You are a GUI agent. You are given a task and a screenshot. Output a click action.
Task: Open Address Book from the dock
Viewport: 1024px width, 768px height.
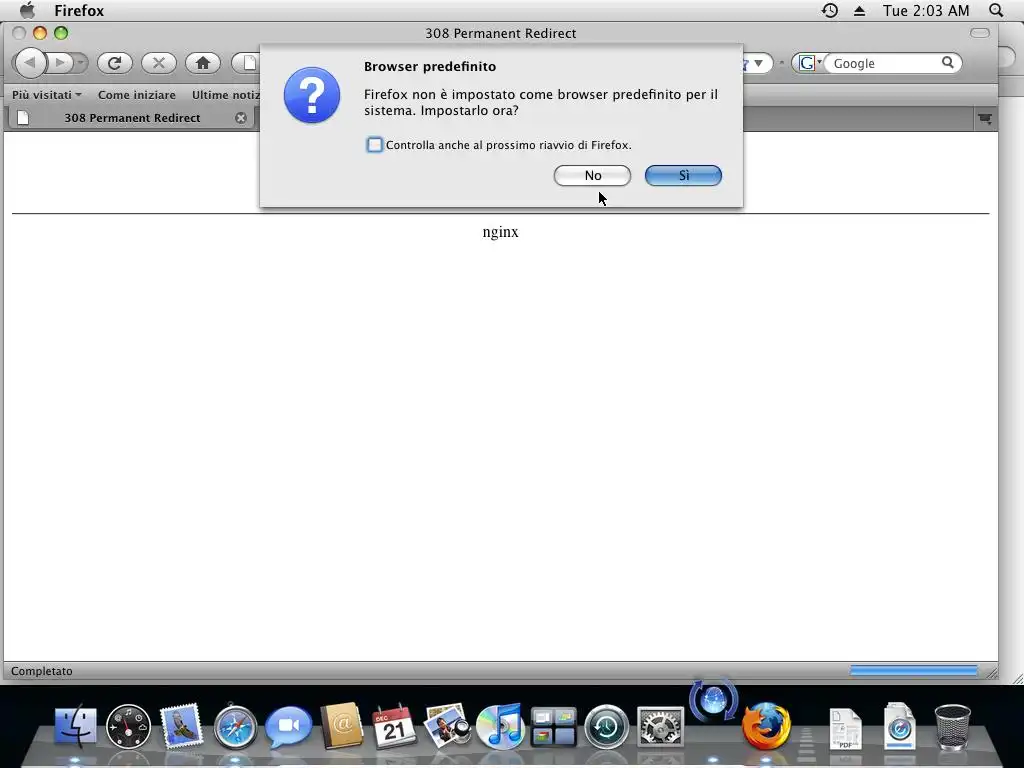[342, 726]
